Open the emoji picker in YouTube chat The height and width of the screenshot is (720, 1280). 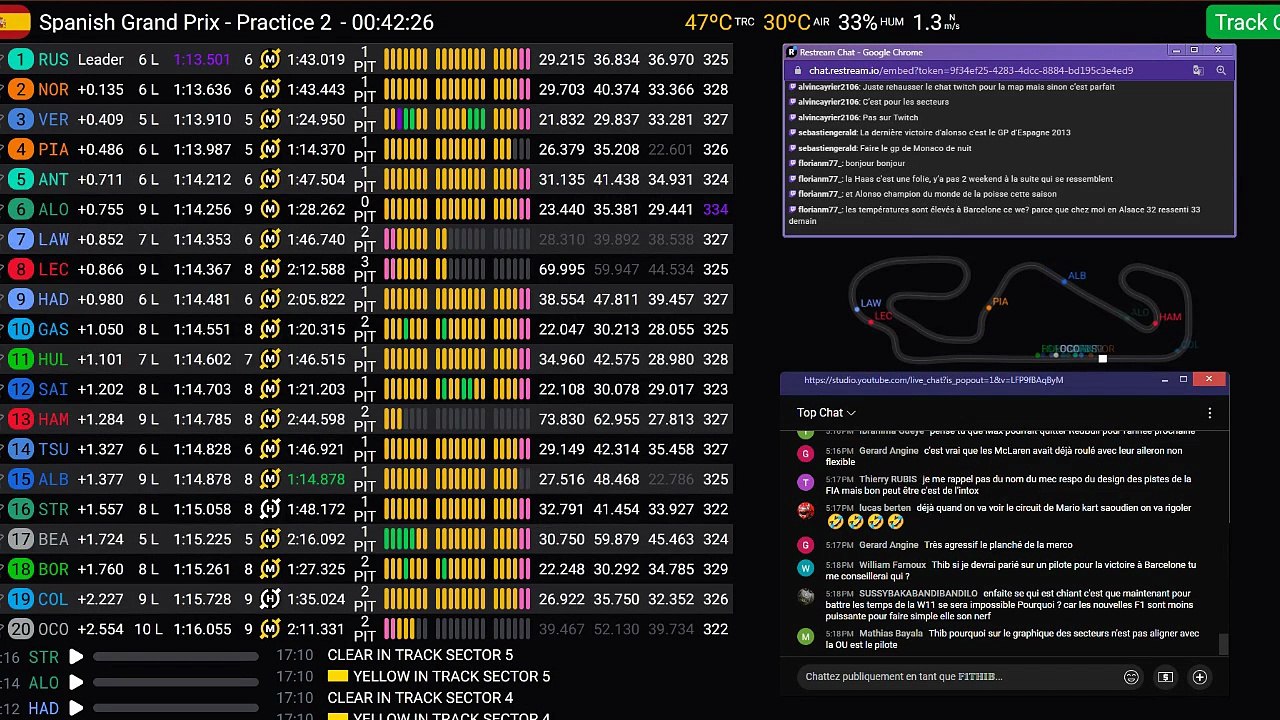[x=1131, y=677]
